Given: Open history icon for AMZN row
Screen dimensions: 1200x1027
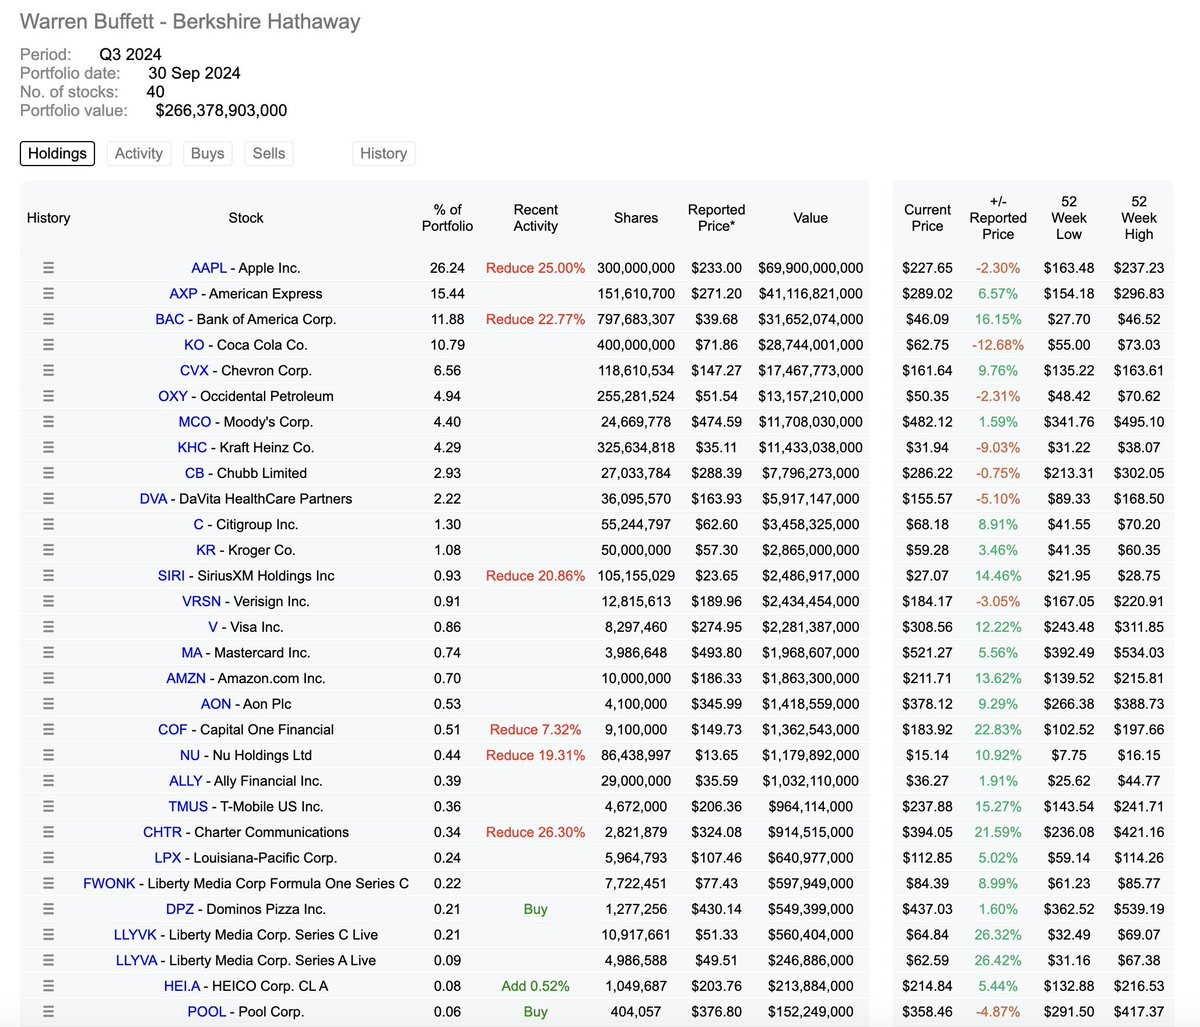Looking at the screenshot, I should 48,678.
